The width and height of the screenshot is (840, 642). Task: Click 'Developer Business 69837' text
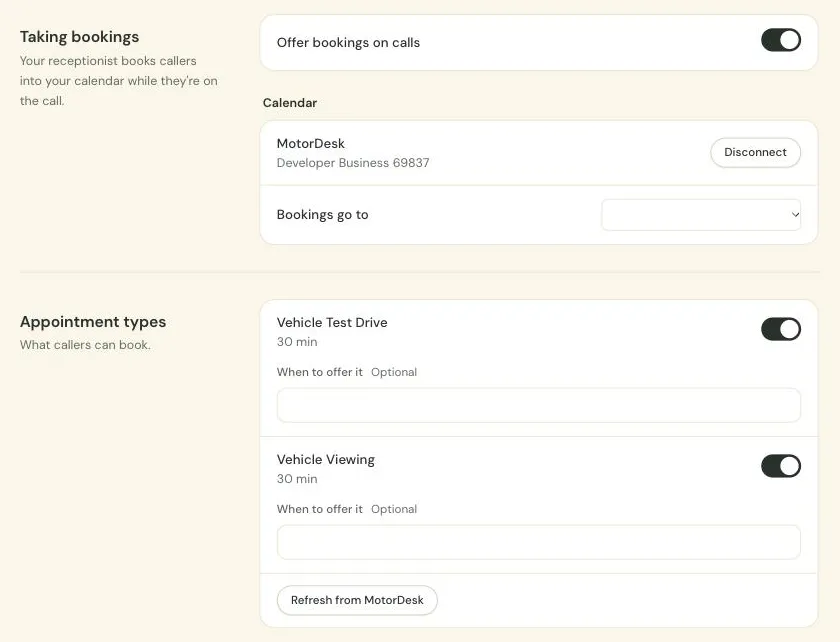pos(352,163)
